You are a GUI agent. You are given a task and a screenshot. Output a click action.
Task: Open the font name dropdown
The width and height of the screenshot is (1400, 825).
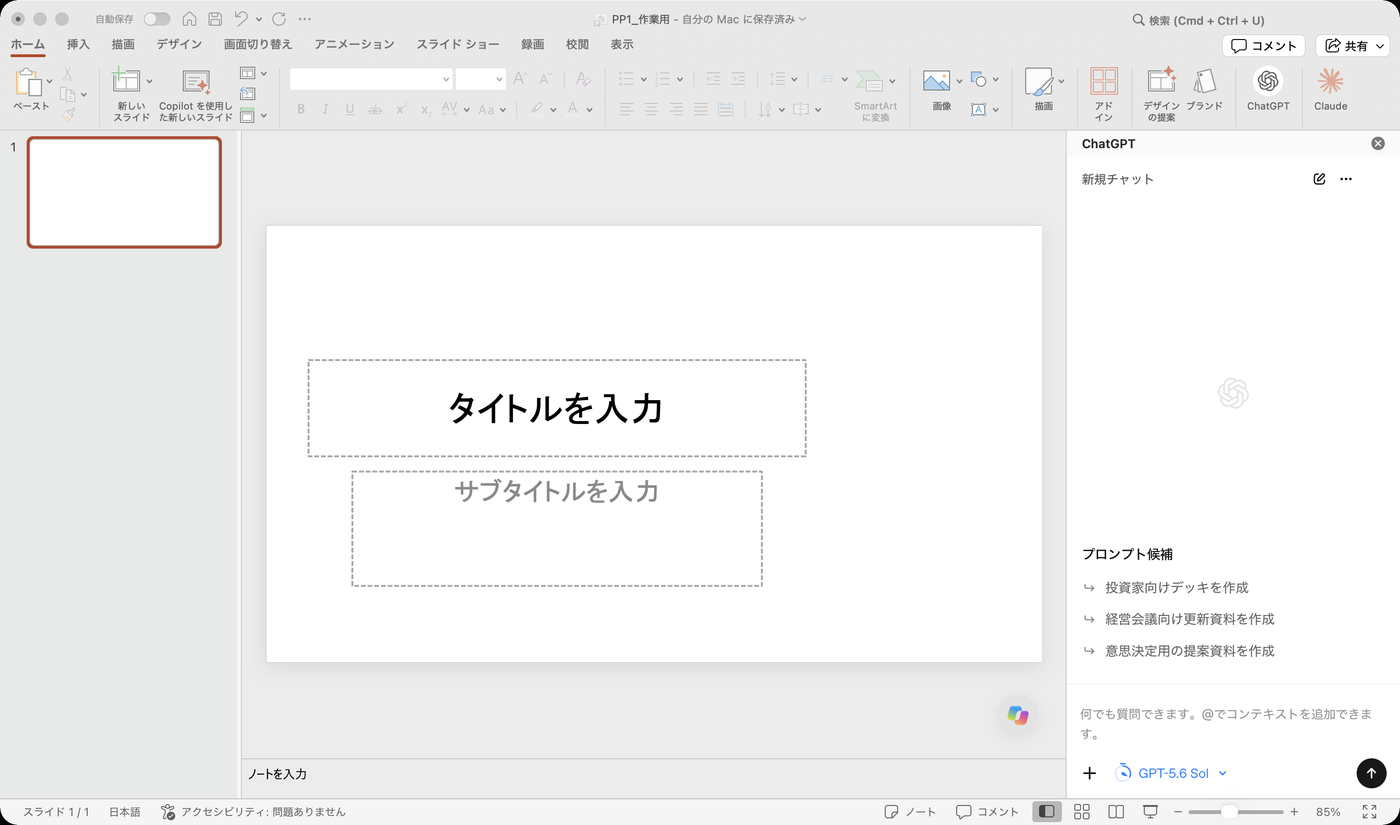click(446, 79)
